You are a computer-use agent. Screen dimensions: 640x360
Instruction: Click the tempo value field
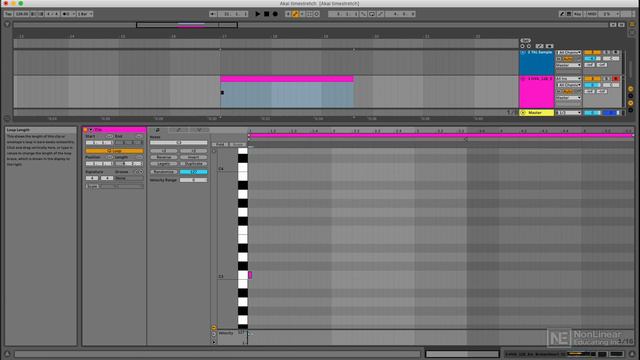click(22, 14)
